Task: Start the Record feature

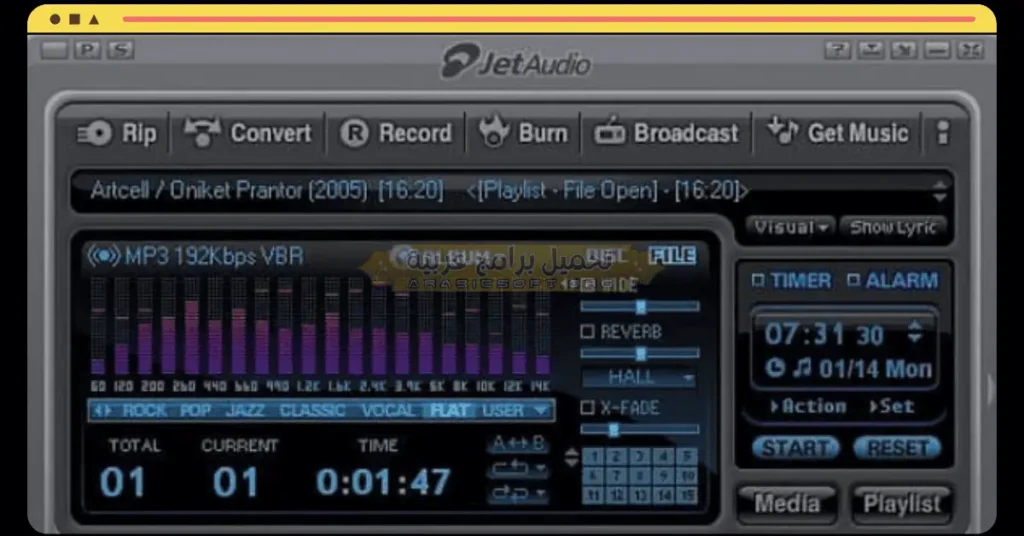Action: point(396,133)
